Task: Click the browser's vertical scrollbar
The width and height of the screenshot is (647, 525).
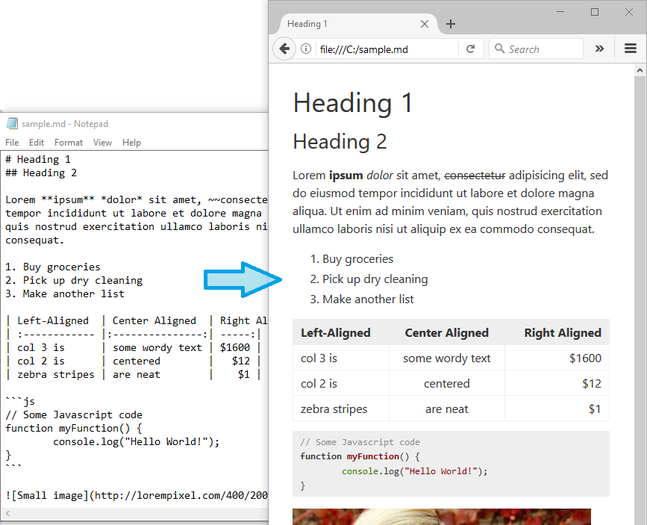Action: pos(639,300)
